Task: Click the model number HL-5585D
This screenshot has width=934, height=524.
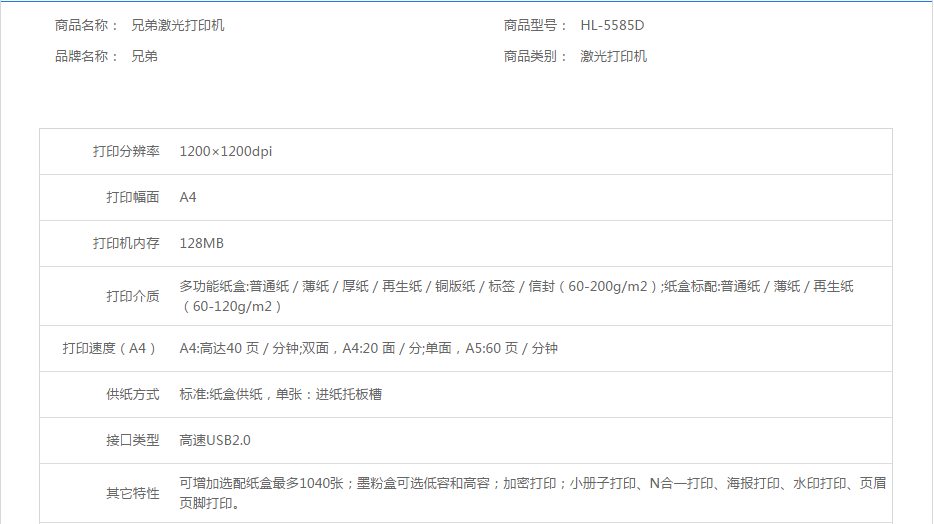Action: [612, 26]
